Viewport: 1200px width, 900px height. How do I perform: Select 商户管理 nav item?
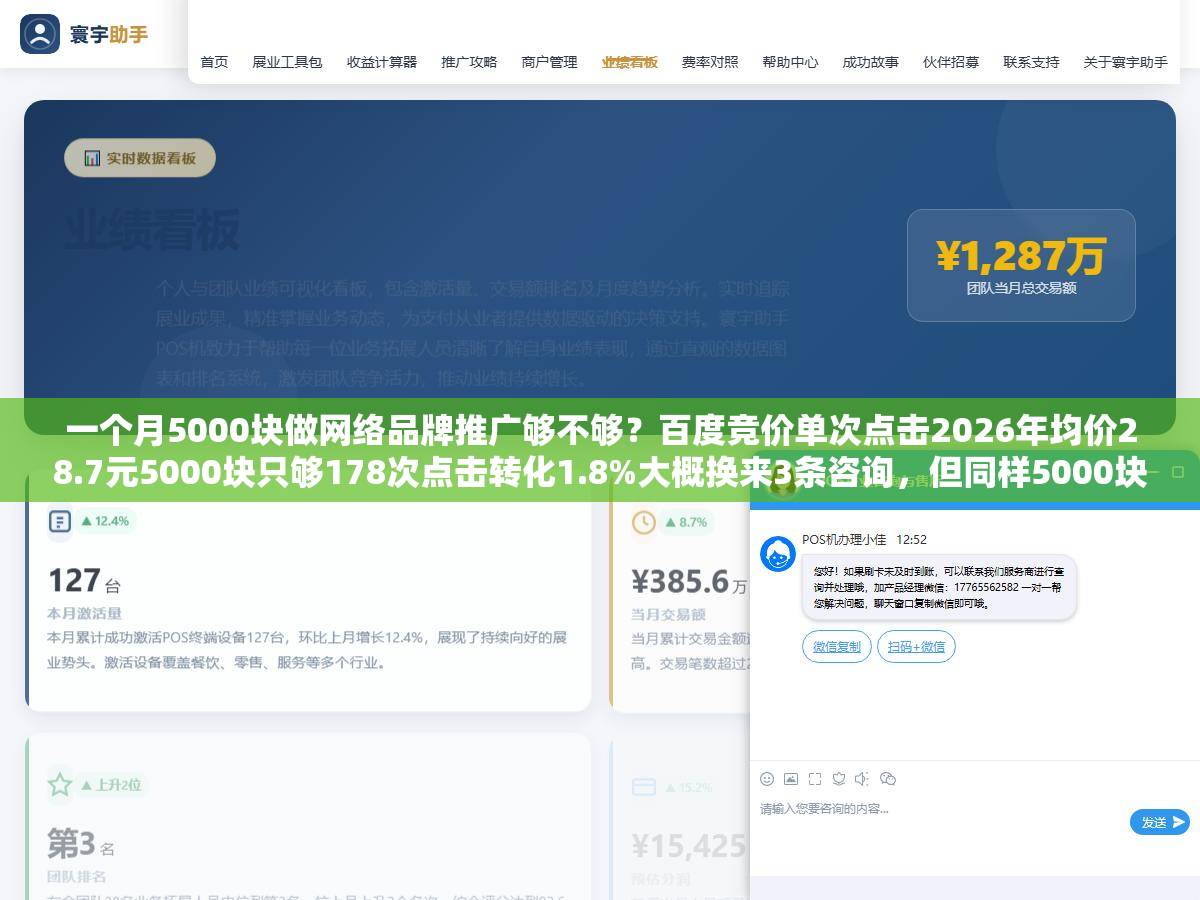pyautogui.click(x=549, y=62)
